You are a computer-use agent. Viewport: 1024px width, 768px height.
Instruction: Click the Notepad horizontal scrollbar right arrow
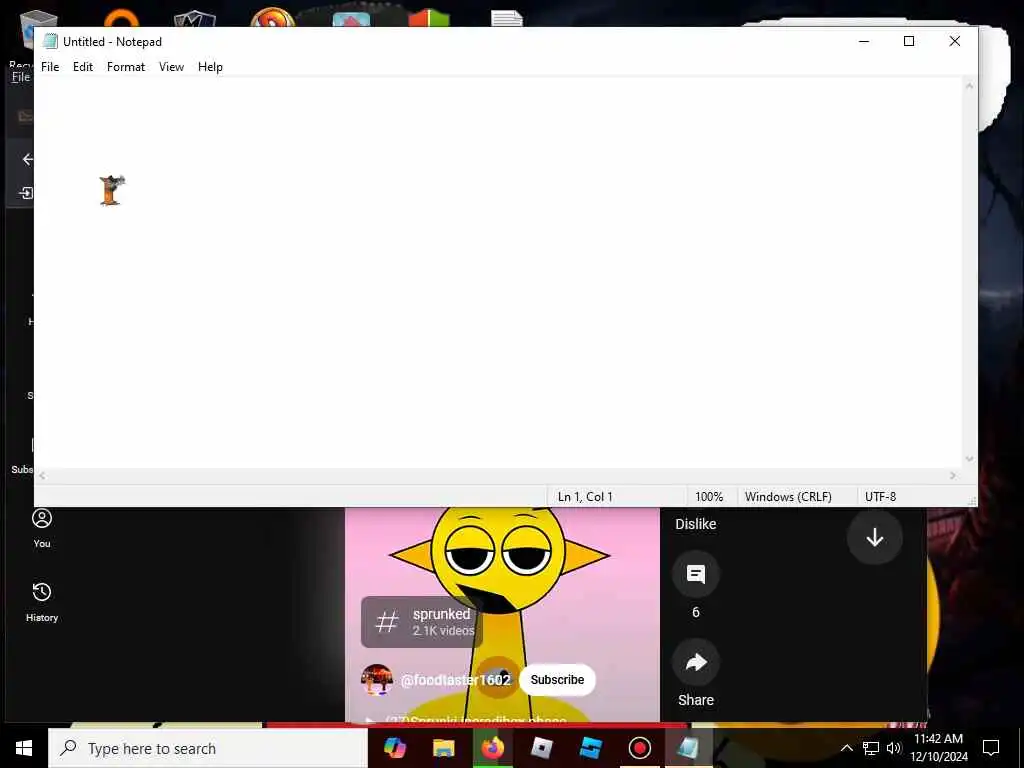953,476
